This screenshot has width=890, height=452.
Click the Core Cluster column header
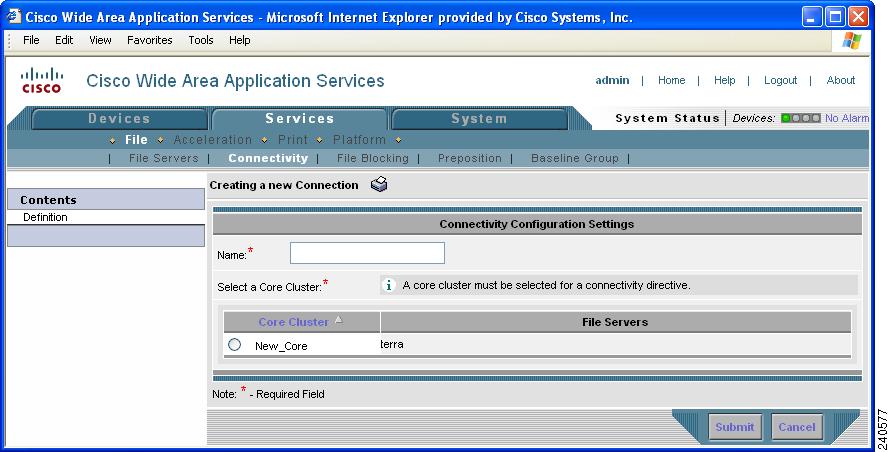tap(293, 322)
